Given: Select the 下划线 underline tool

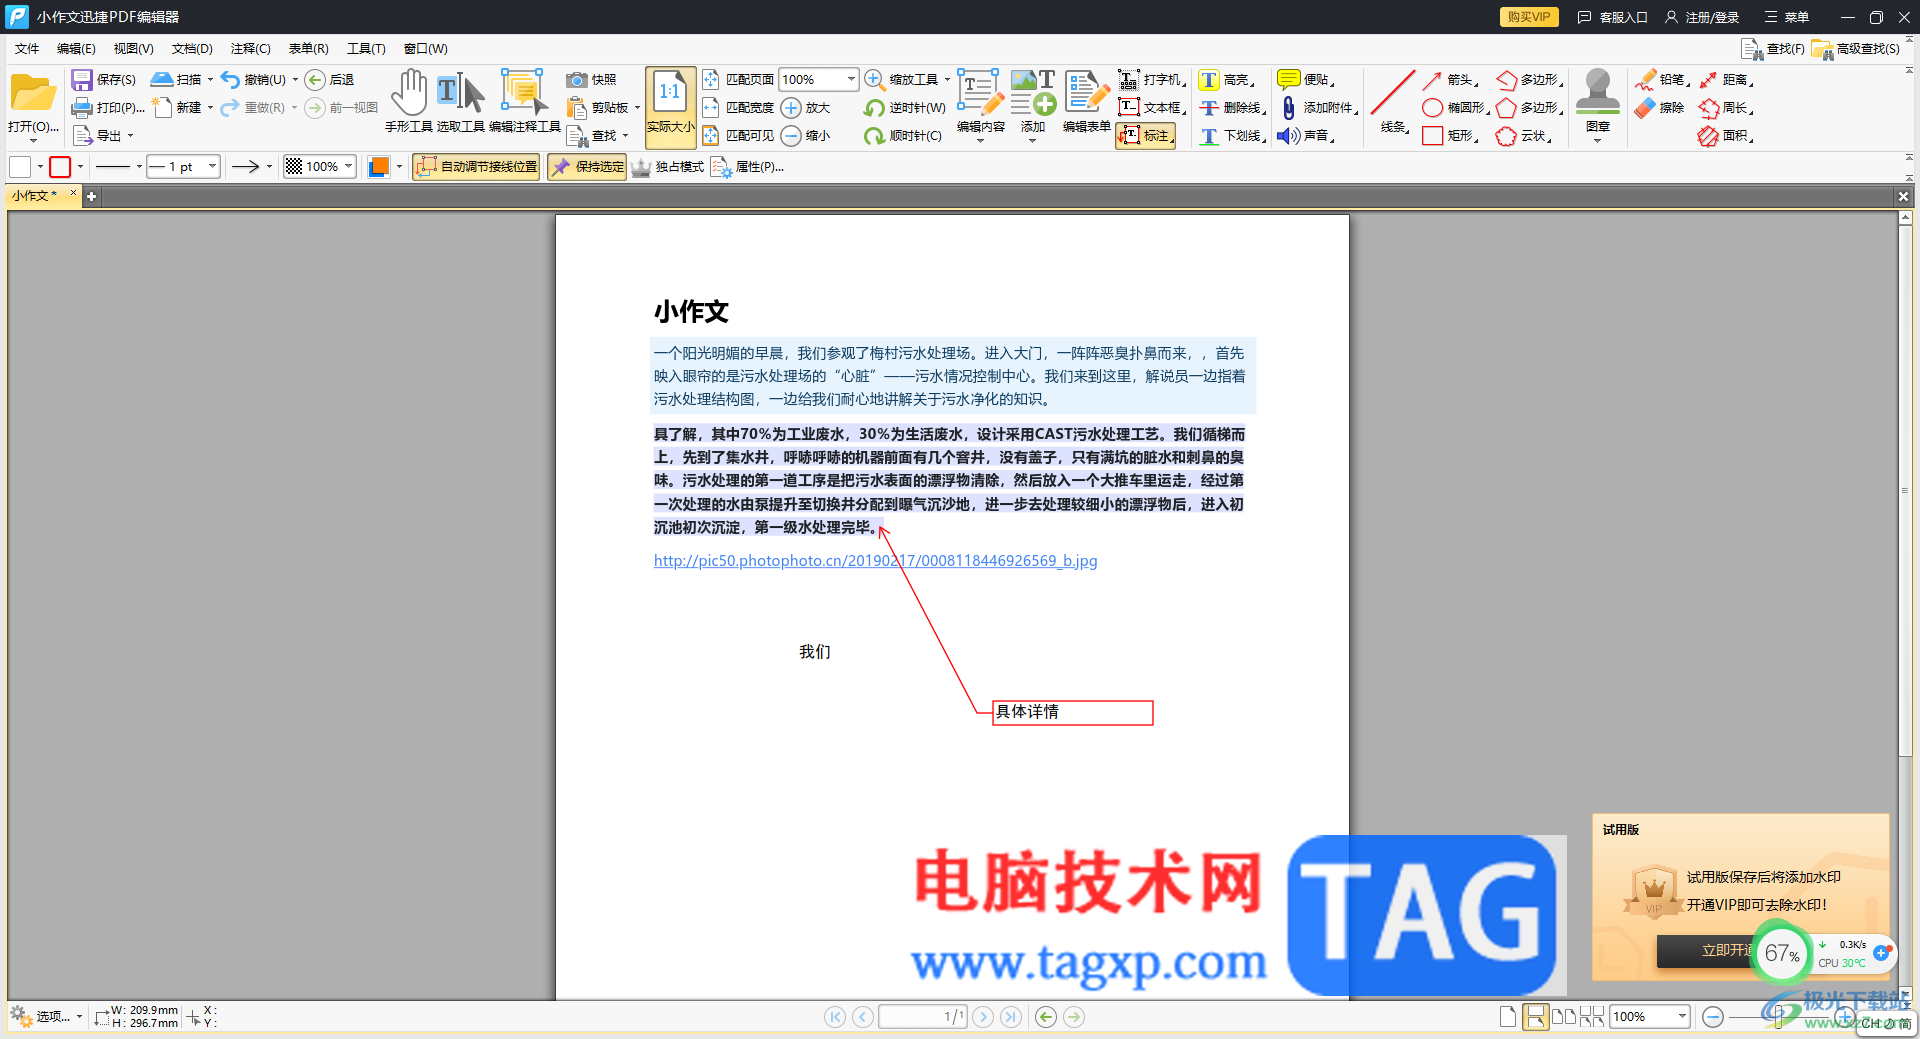Looking at the screenshot, I should (x=1231, y=135).
